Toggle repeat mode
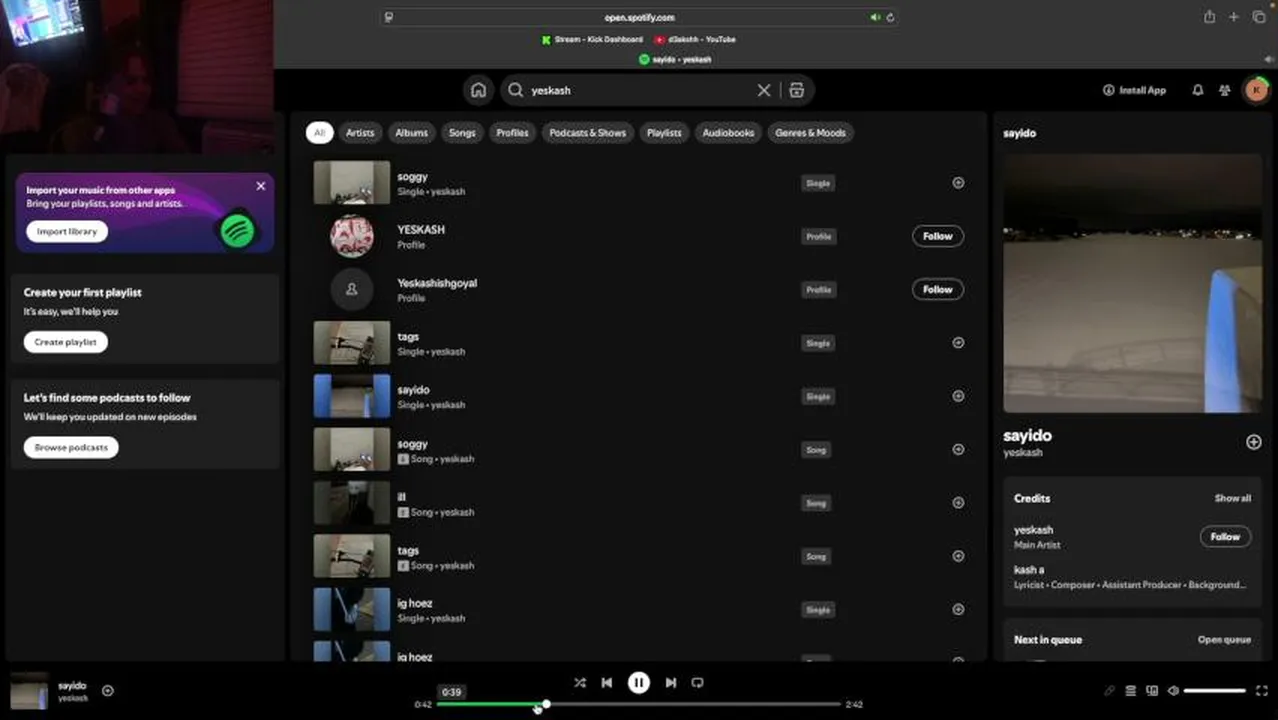The width and height of the screenshot is (1278, 720). [698, 683]
